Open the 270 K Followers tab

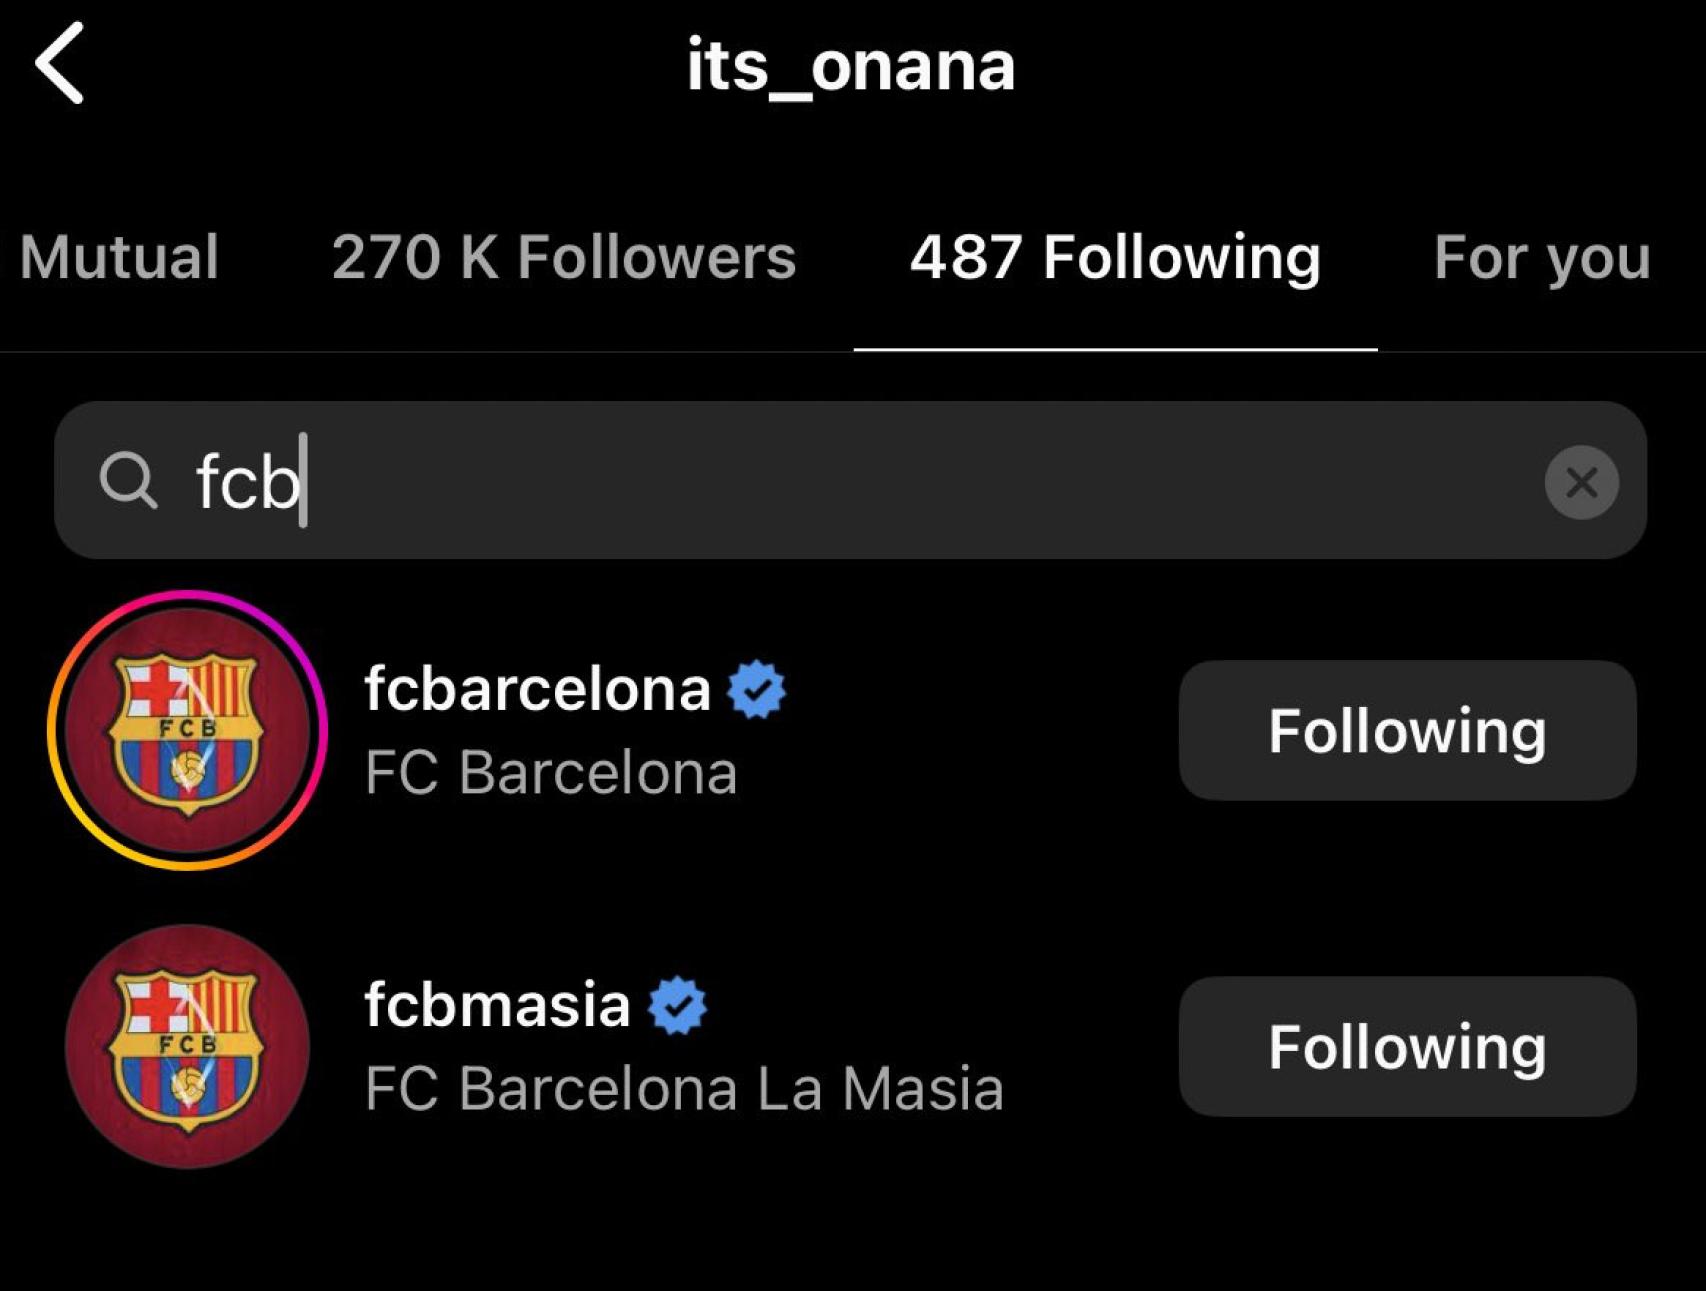(x=563, y=258)
